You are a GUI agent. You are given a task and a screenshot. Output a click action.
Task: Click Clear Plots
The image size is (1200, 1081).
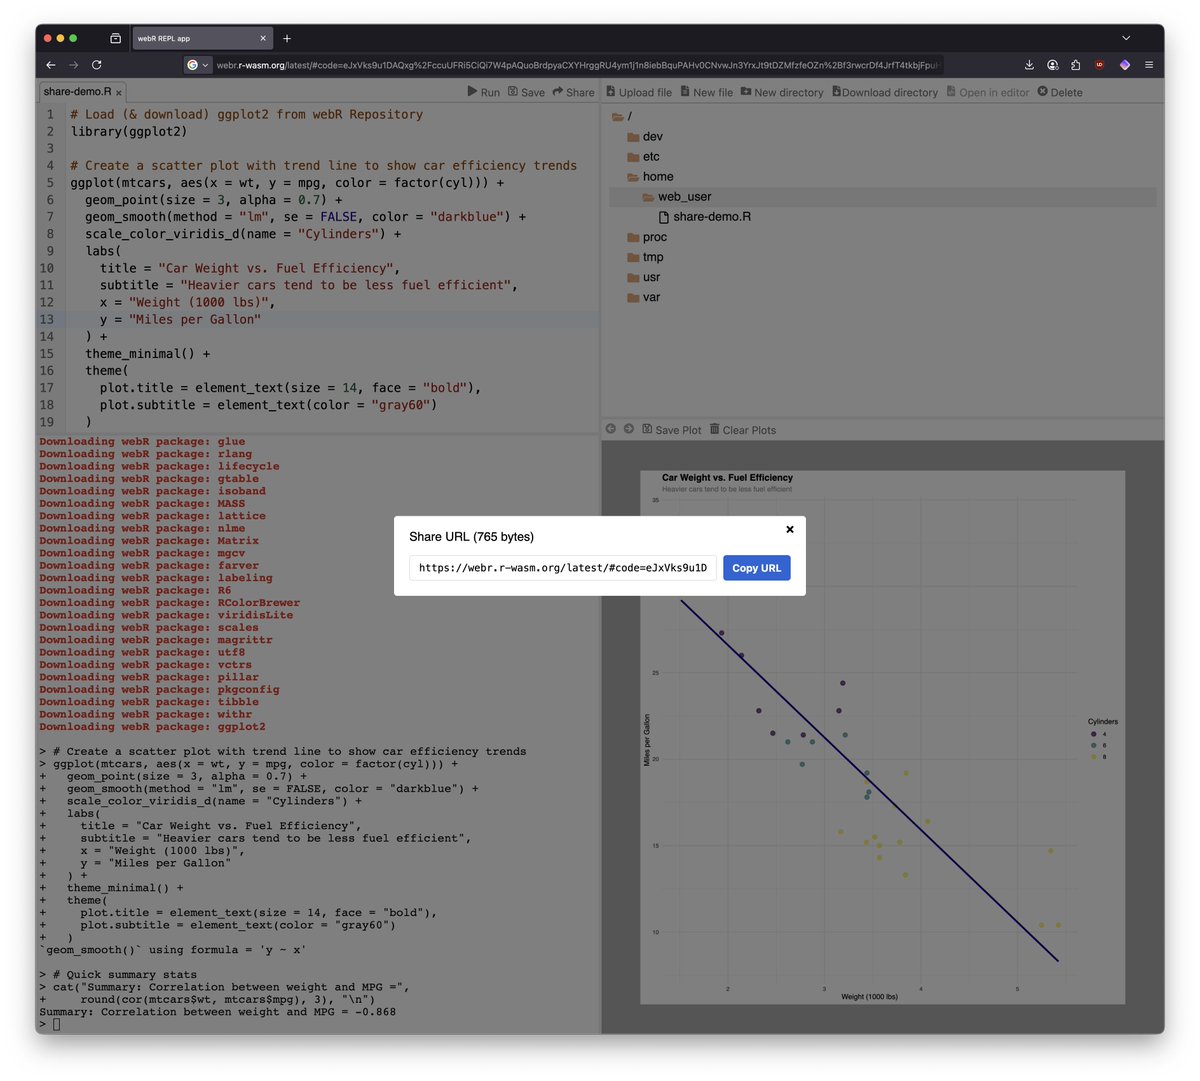tap(743, 430)
